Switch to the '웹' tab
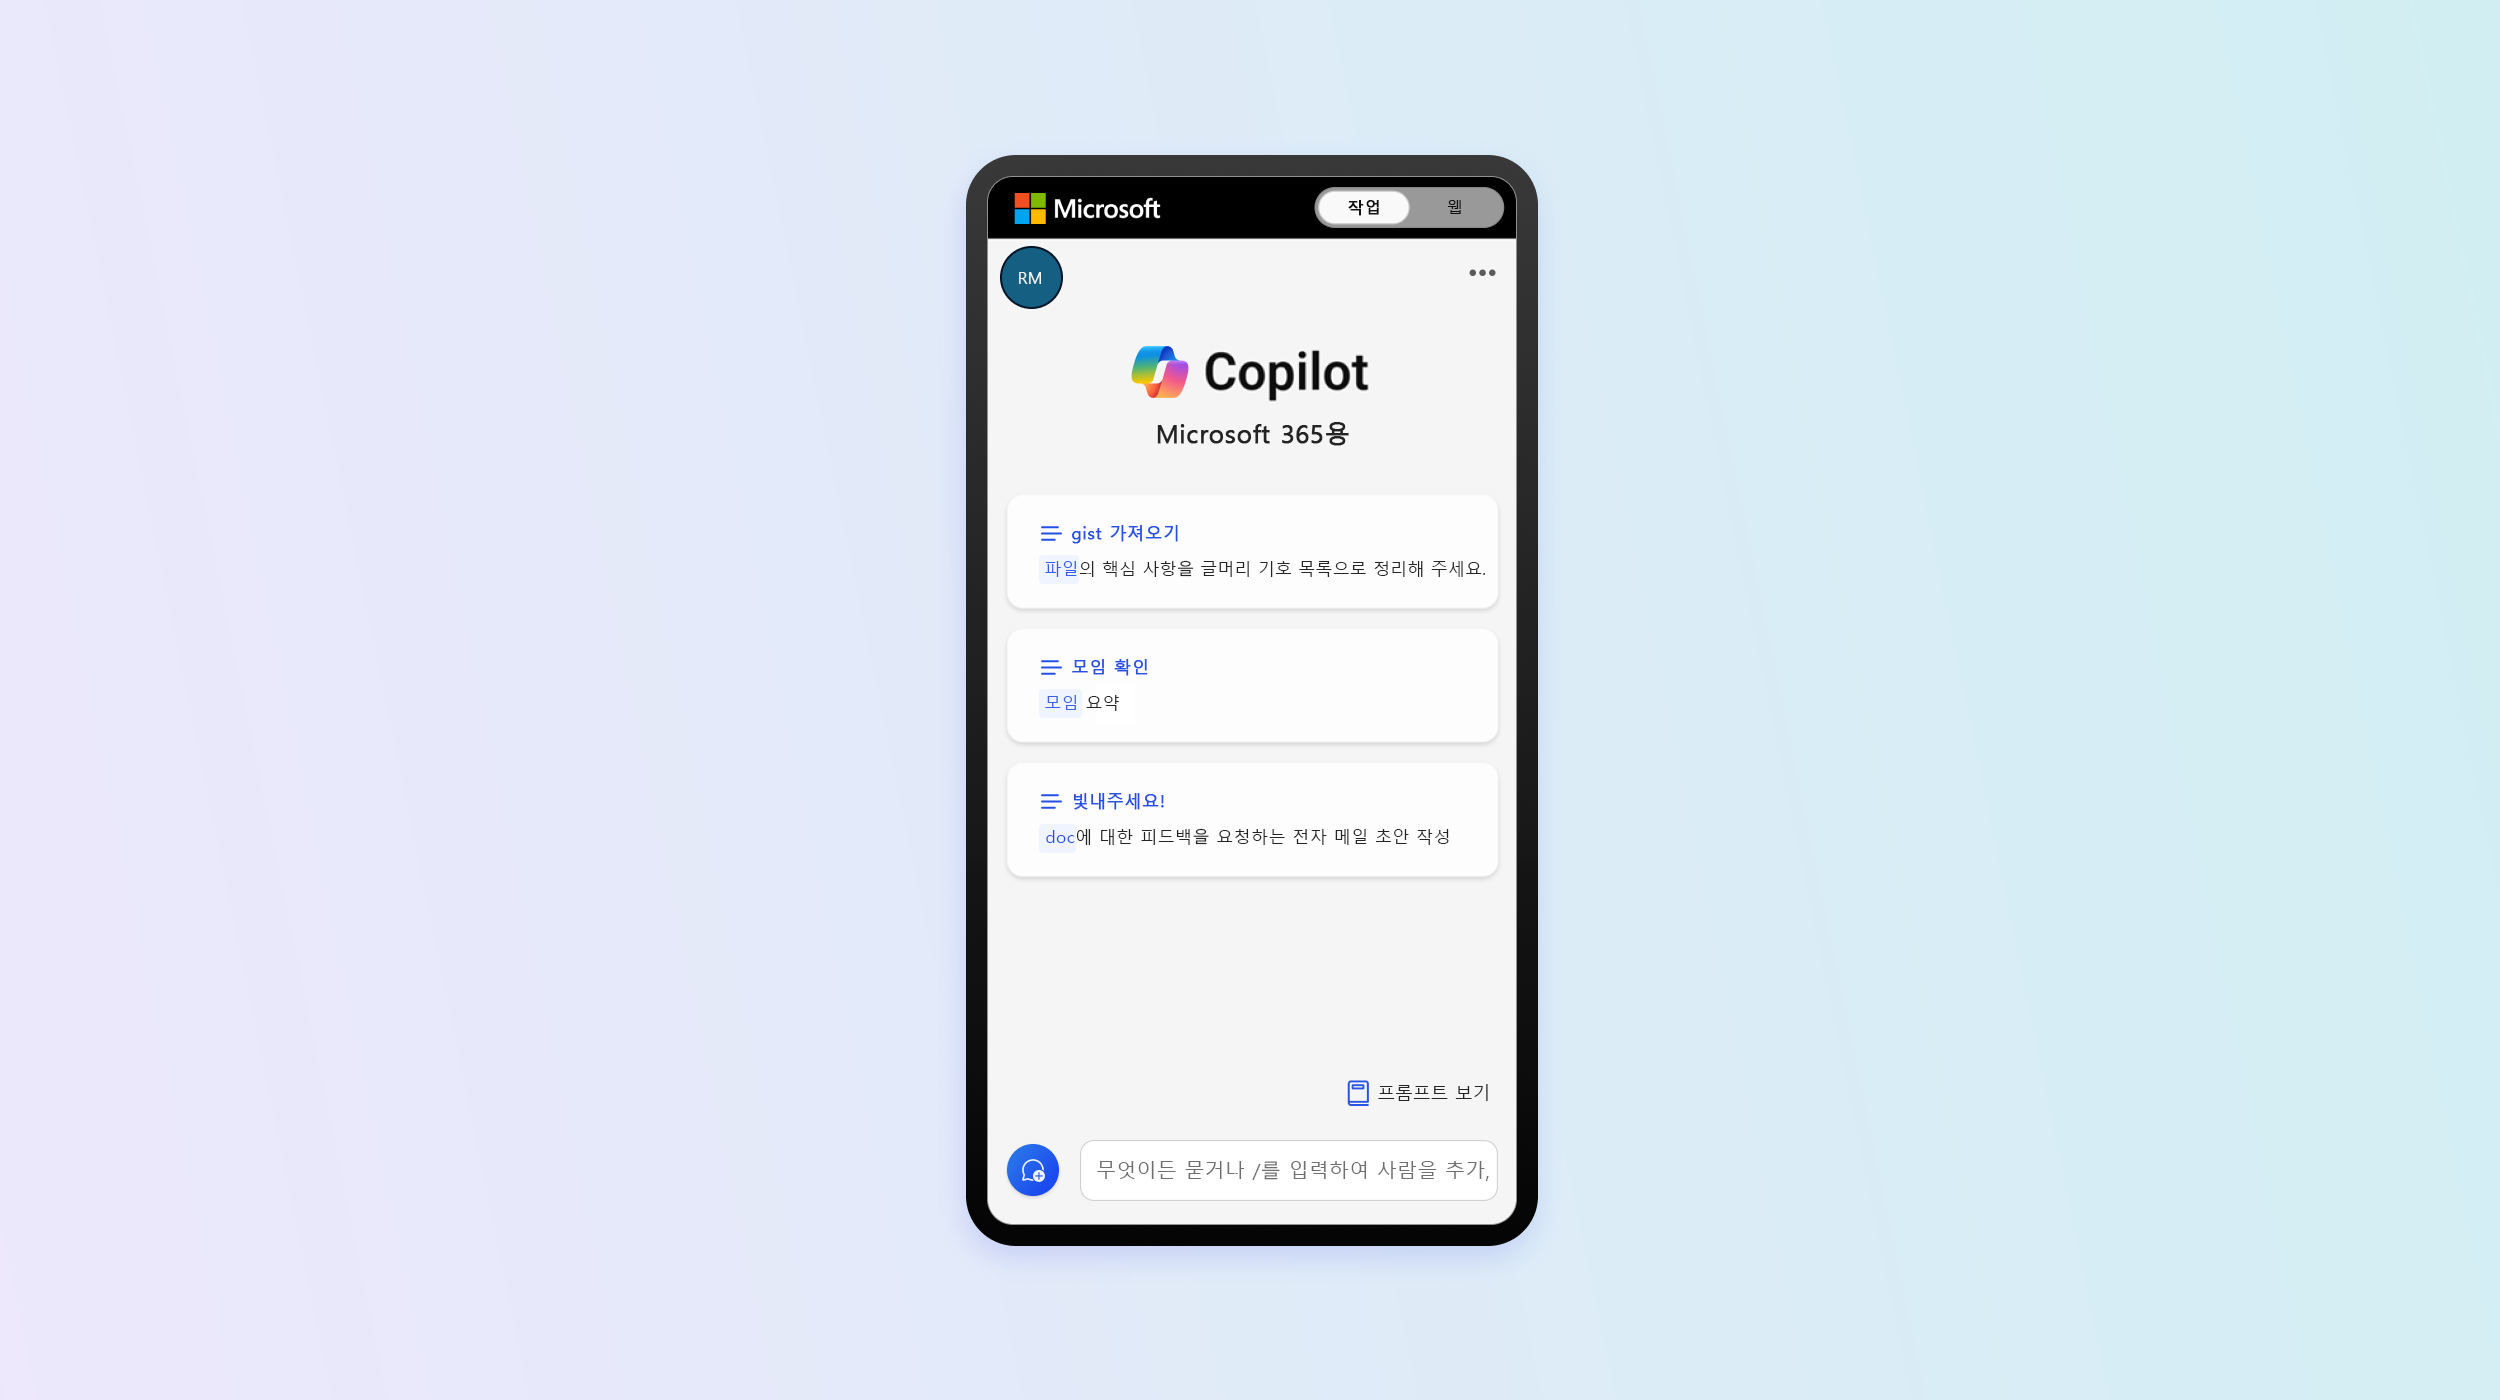 click(x=1453, y=206)
